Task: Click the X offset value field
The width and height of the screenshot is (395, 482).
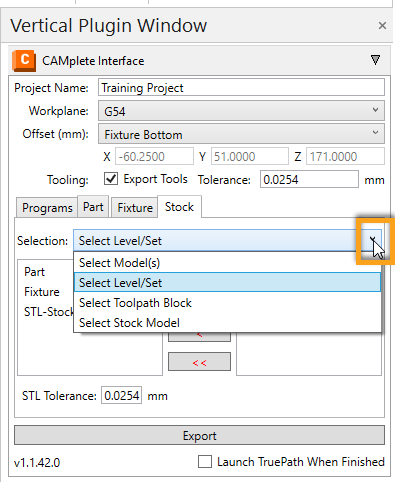Action: [x=154, y=156]
